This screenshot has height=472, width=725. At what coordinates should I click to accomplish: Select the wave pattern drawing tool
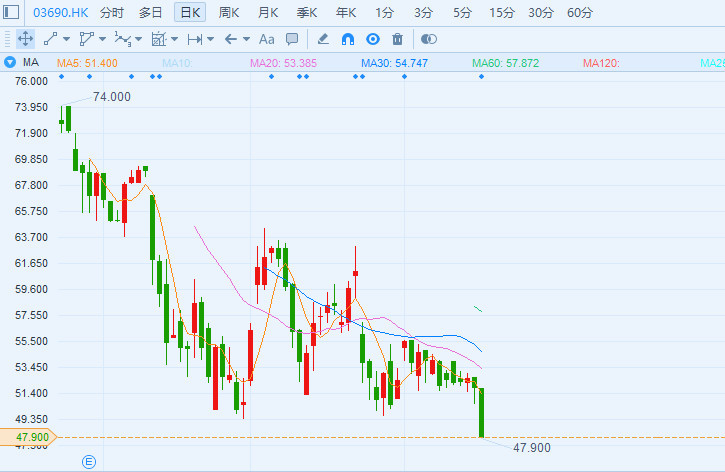coord(123,39)
